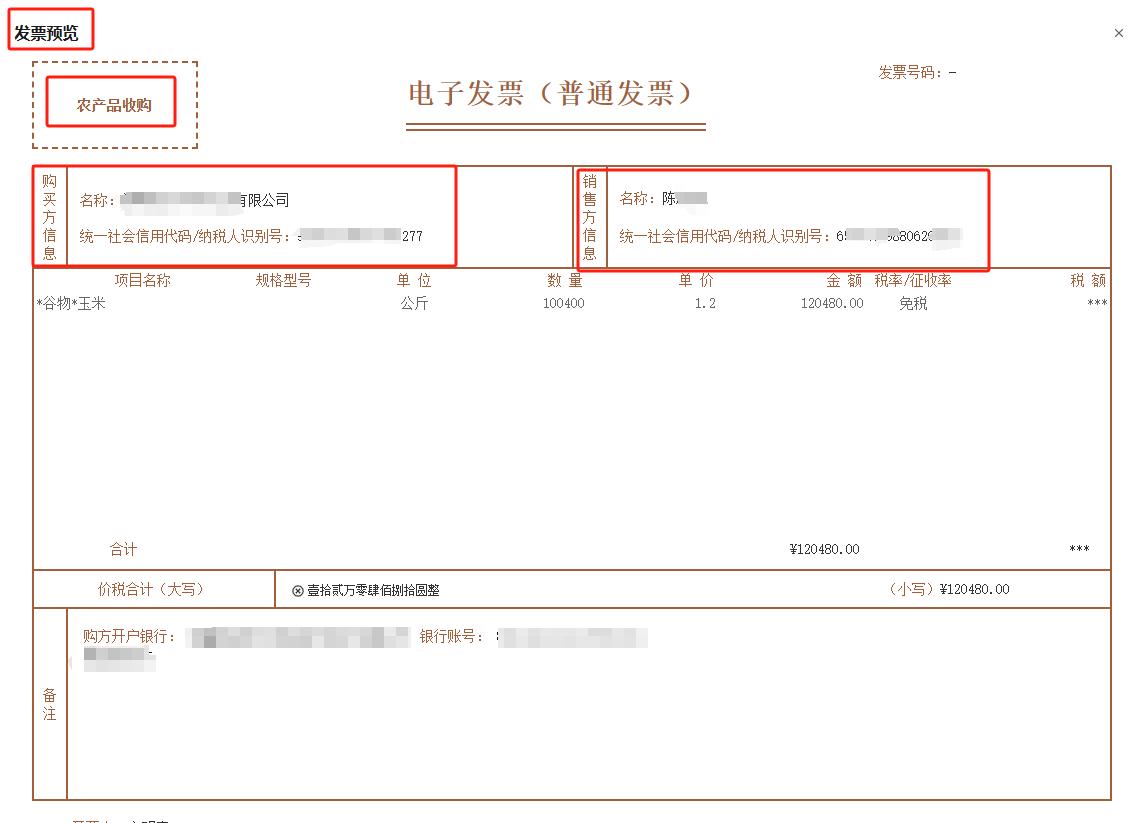Select the seller taxpayer identification number
This screenshot has height=823, width=1139.
click(x=898, y=236)
